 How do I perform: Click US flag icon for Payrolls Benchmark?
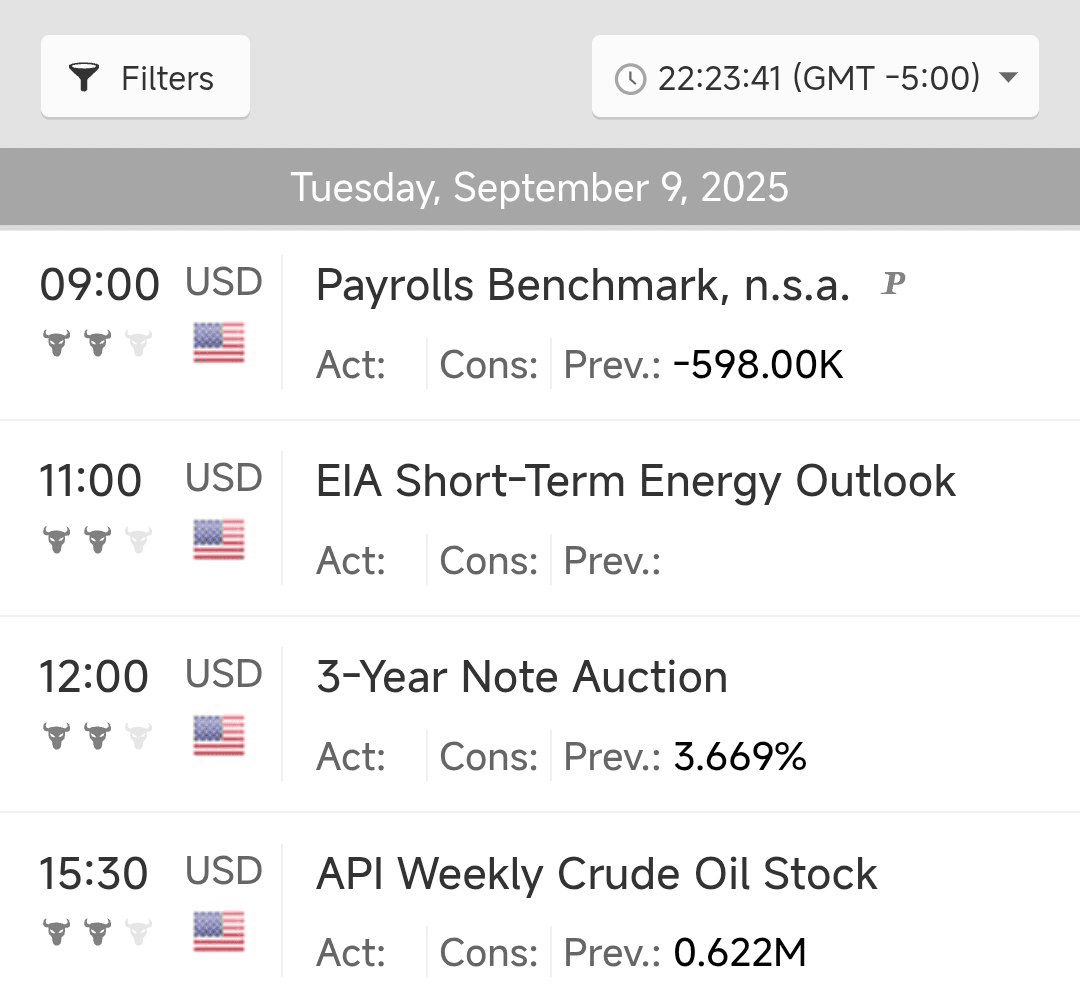point(219,343)
